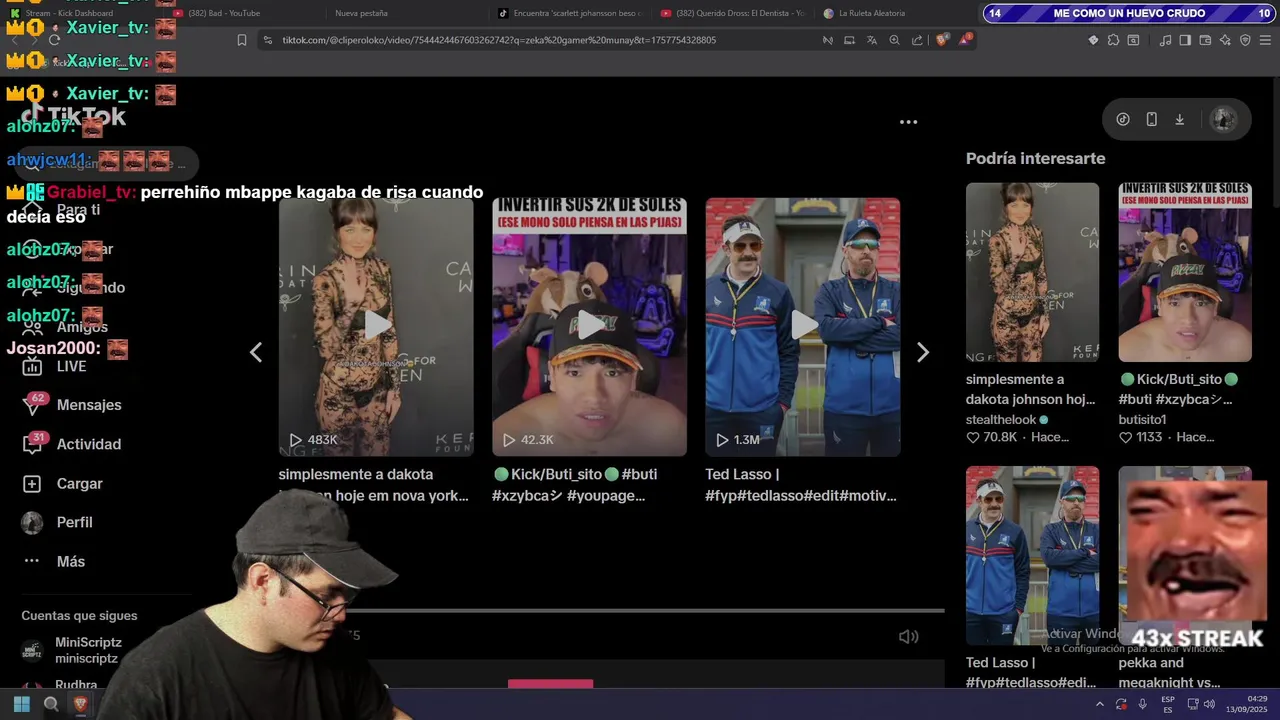Viewport: 1280px width, 720px height.
Task: Open the three-dots menu above the videos
Action: click(x=908, y=122)
